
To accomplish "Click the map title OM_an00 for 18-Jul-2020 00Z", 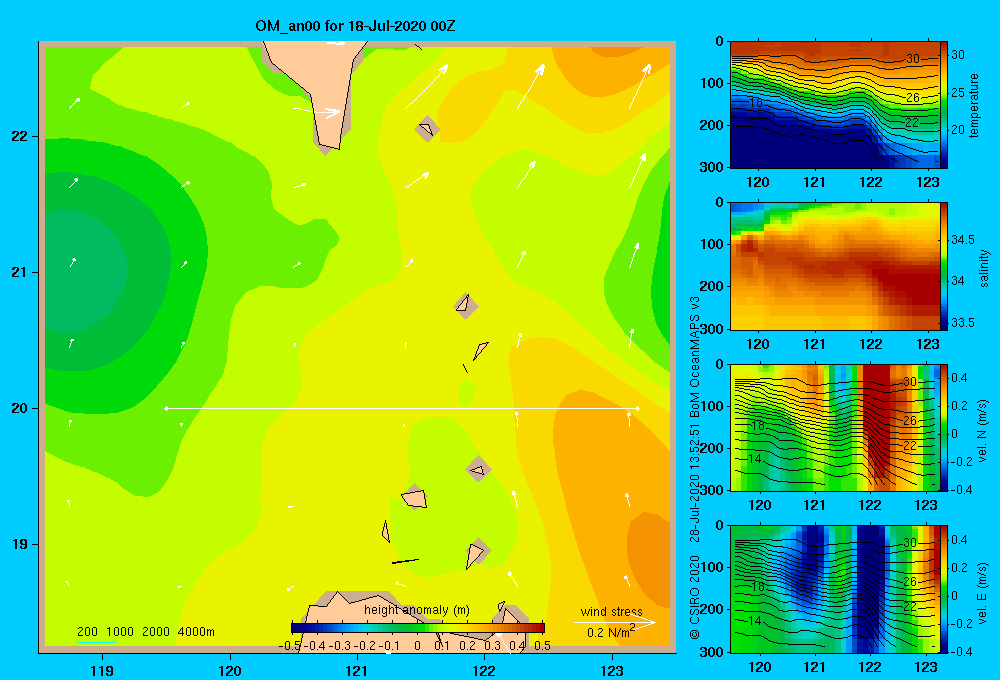I will (355, 26).
